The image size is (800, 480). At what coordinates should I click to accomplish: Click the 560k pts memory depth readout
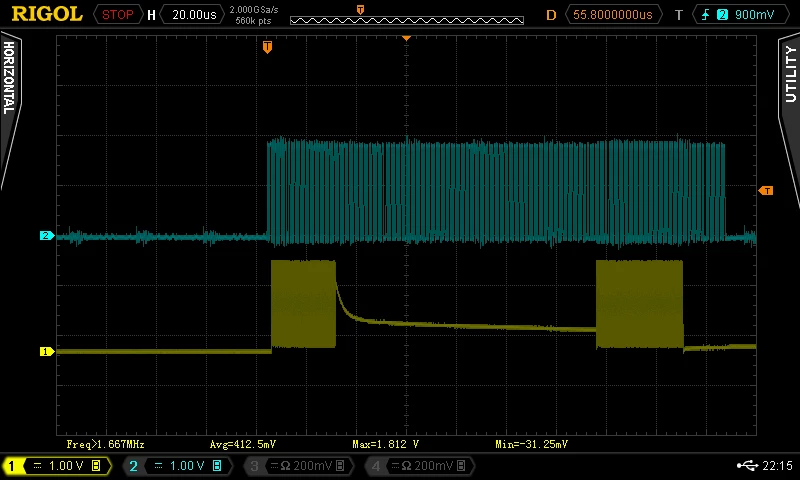[254, 21]
